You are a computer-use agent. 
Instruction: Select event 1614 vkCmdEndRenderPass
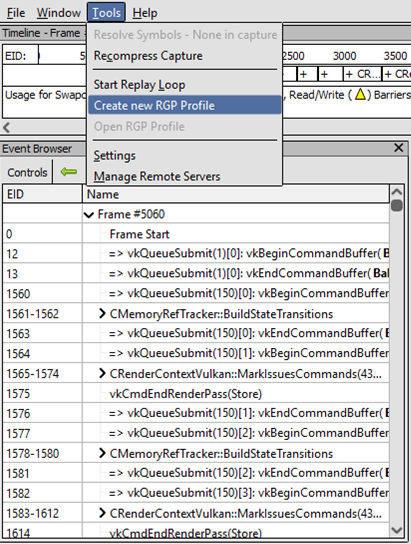pos(196,533)
